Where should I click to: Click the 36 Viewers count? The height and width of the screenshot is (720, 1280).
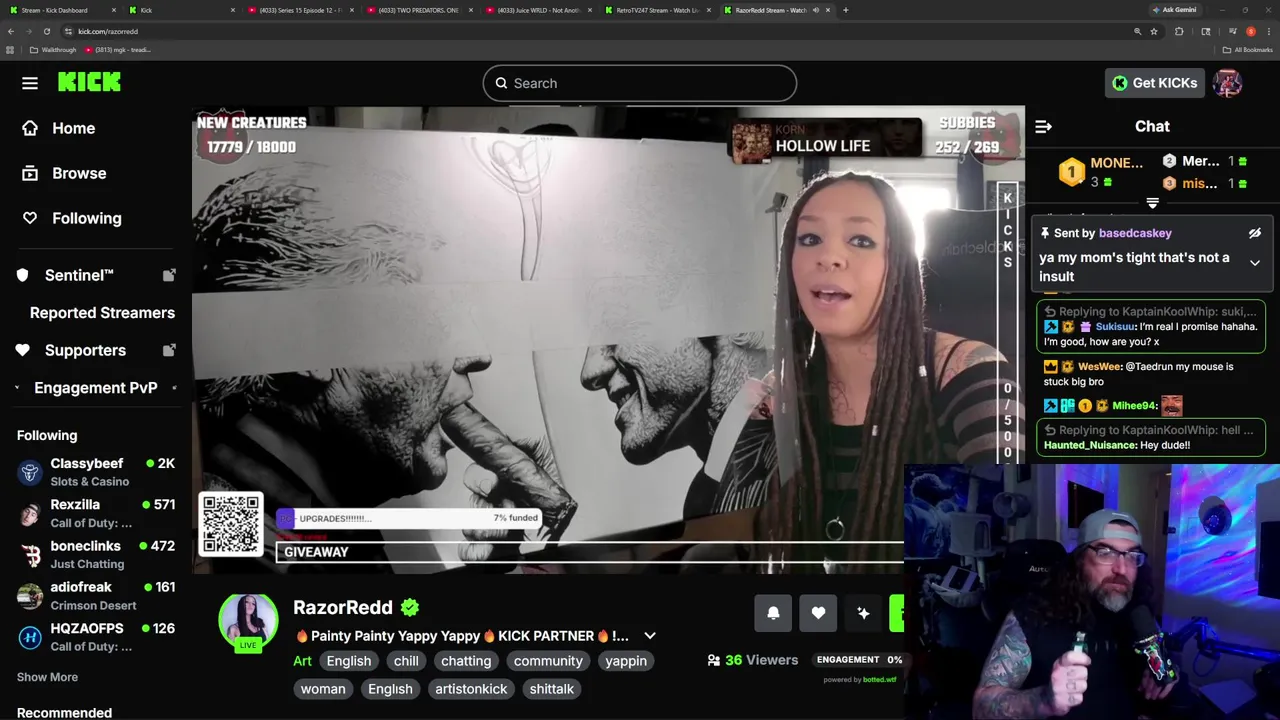click(753, 660)
